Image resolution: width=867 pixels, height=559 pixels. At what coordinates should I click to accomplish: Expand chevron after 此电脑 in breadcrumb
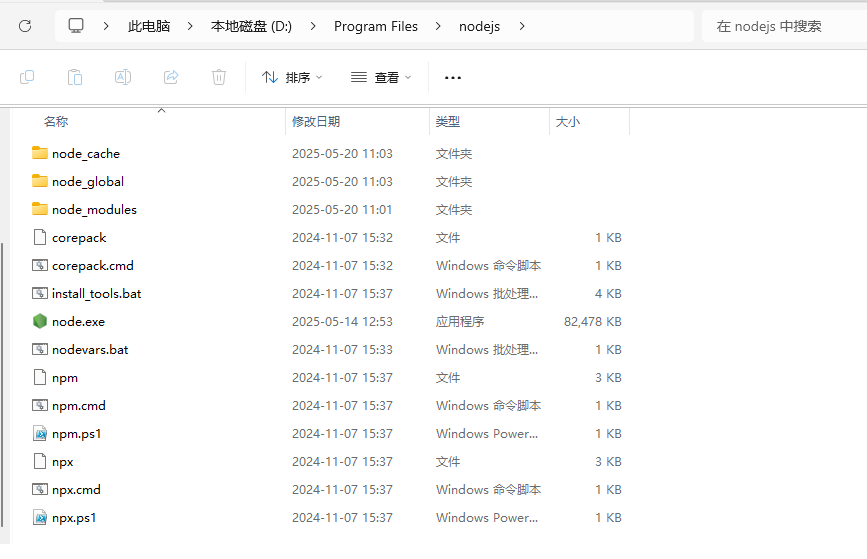190,26
